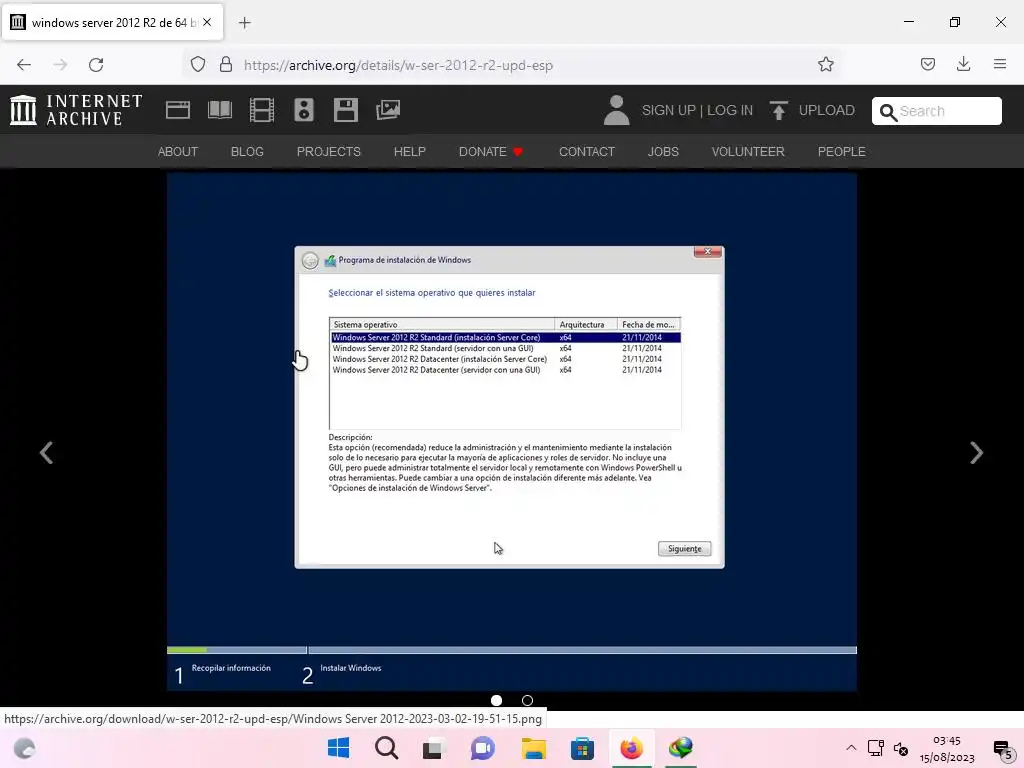Click the Firefox address bar URL
The height and width of the screenshot is (768, 1024).
[x=398, y=65]
